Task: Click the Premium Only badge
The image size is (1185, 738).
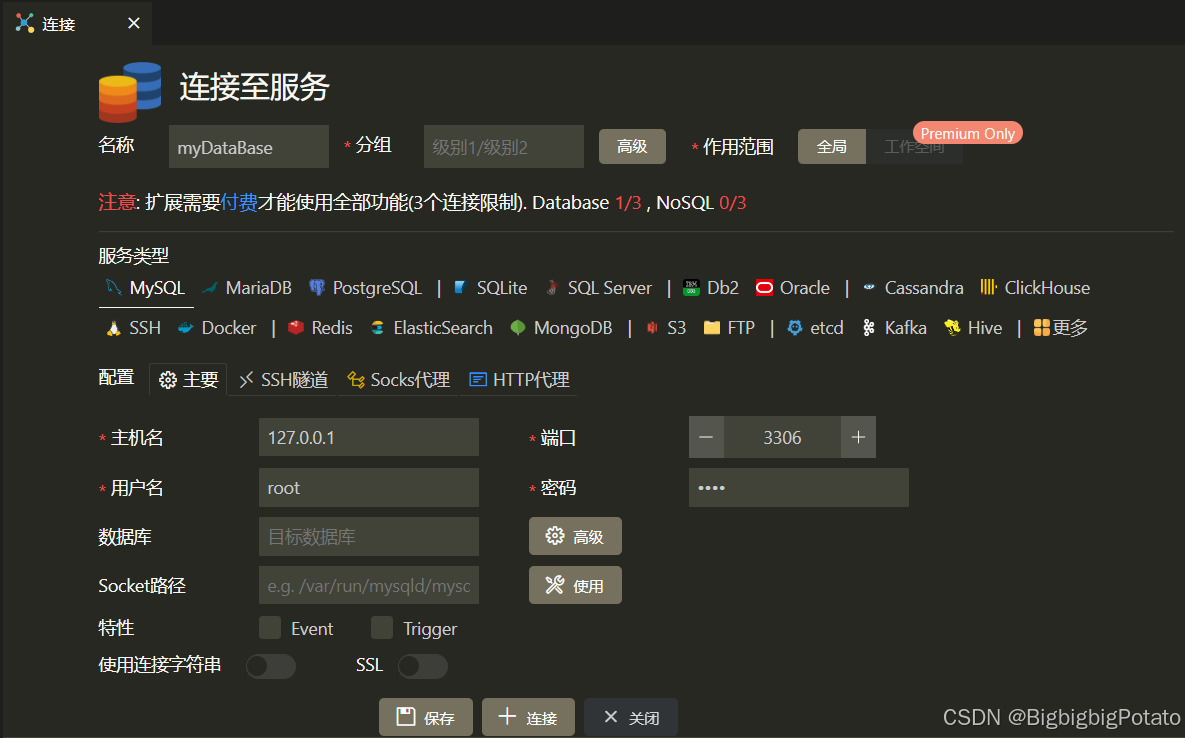Action: click(x=967, y=133)
